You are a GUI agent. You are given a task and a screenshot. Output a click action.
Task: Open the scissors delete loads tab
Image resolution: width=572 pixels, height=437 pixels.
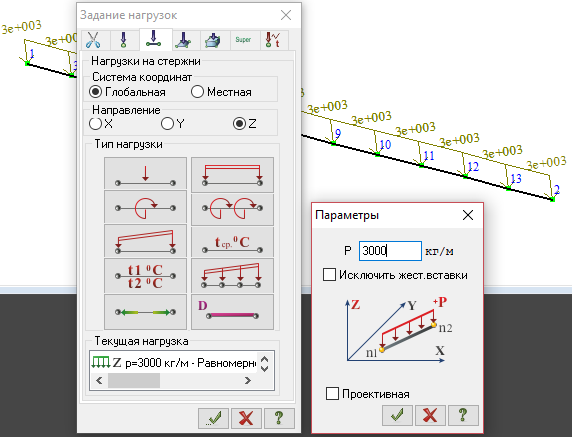pyautogui.click(x=94, y=40)
